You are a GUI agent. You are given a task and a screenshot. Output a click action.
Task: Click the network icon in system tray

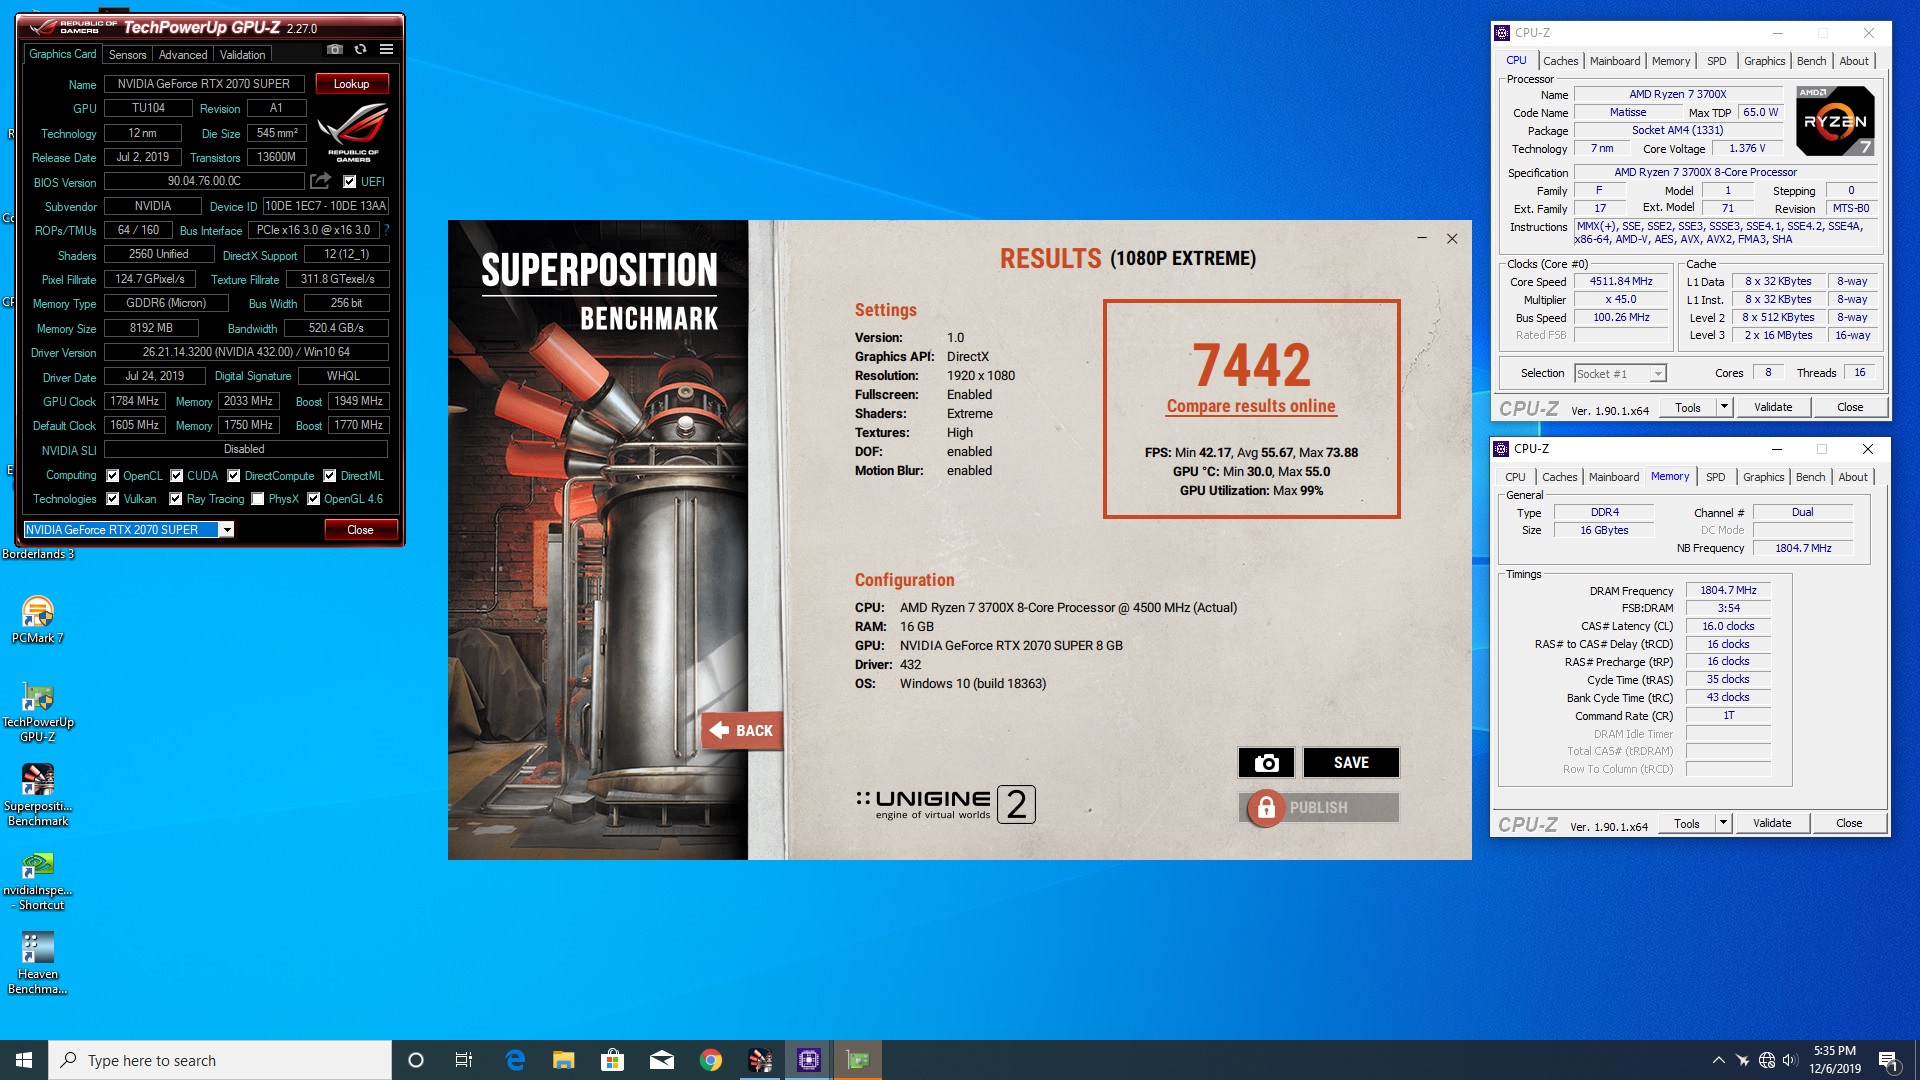tap(1767, 1060)
